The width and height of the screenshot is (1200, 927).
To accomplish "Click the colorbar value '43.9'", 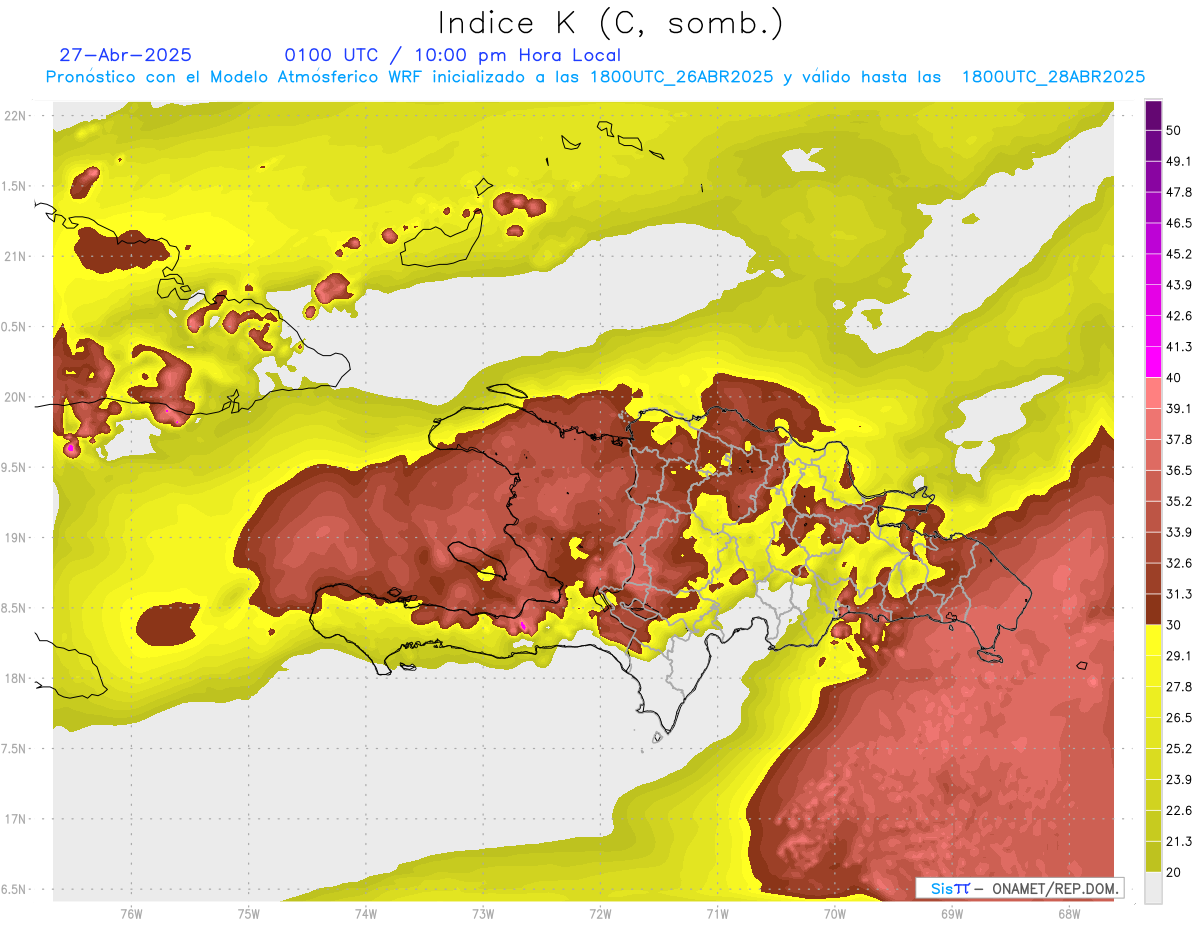I will [x=1178, y=285].
